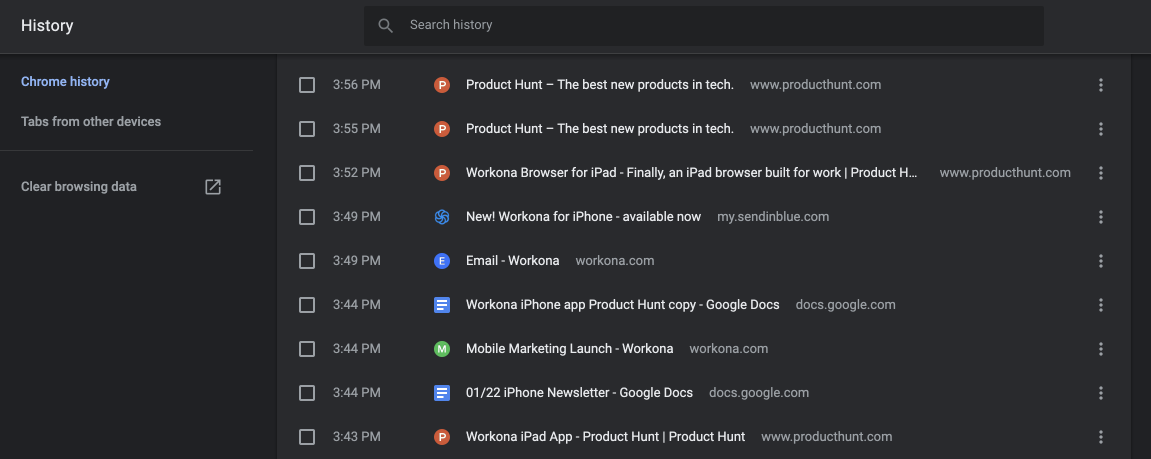This screenshot has width=1151, height=459.
Task: Click Product Hunt favicon on 3:56 PM row
Action: [x=441, y=85]
